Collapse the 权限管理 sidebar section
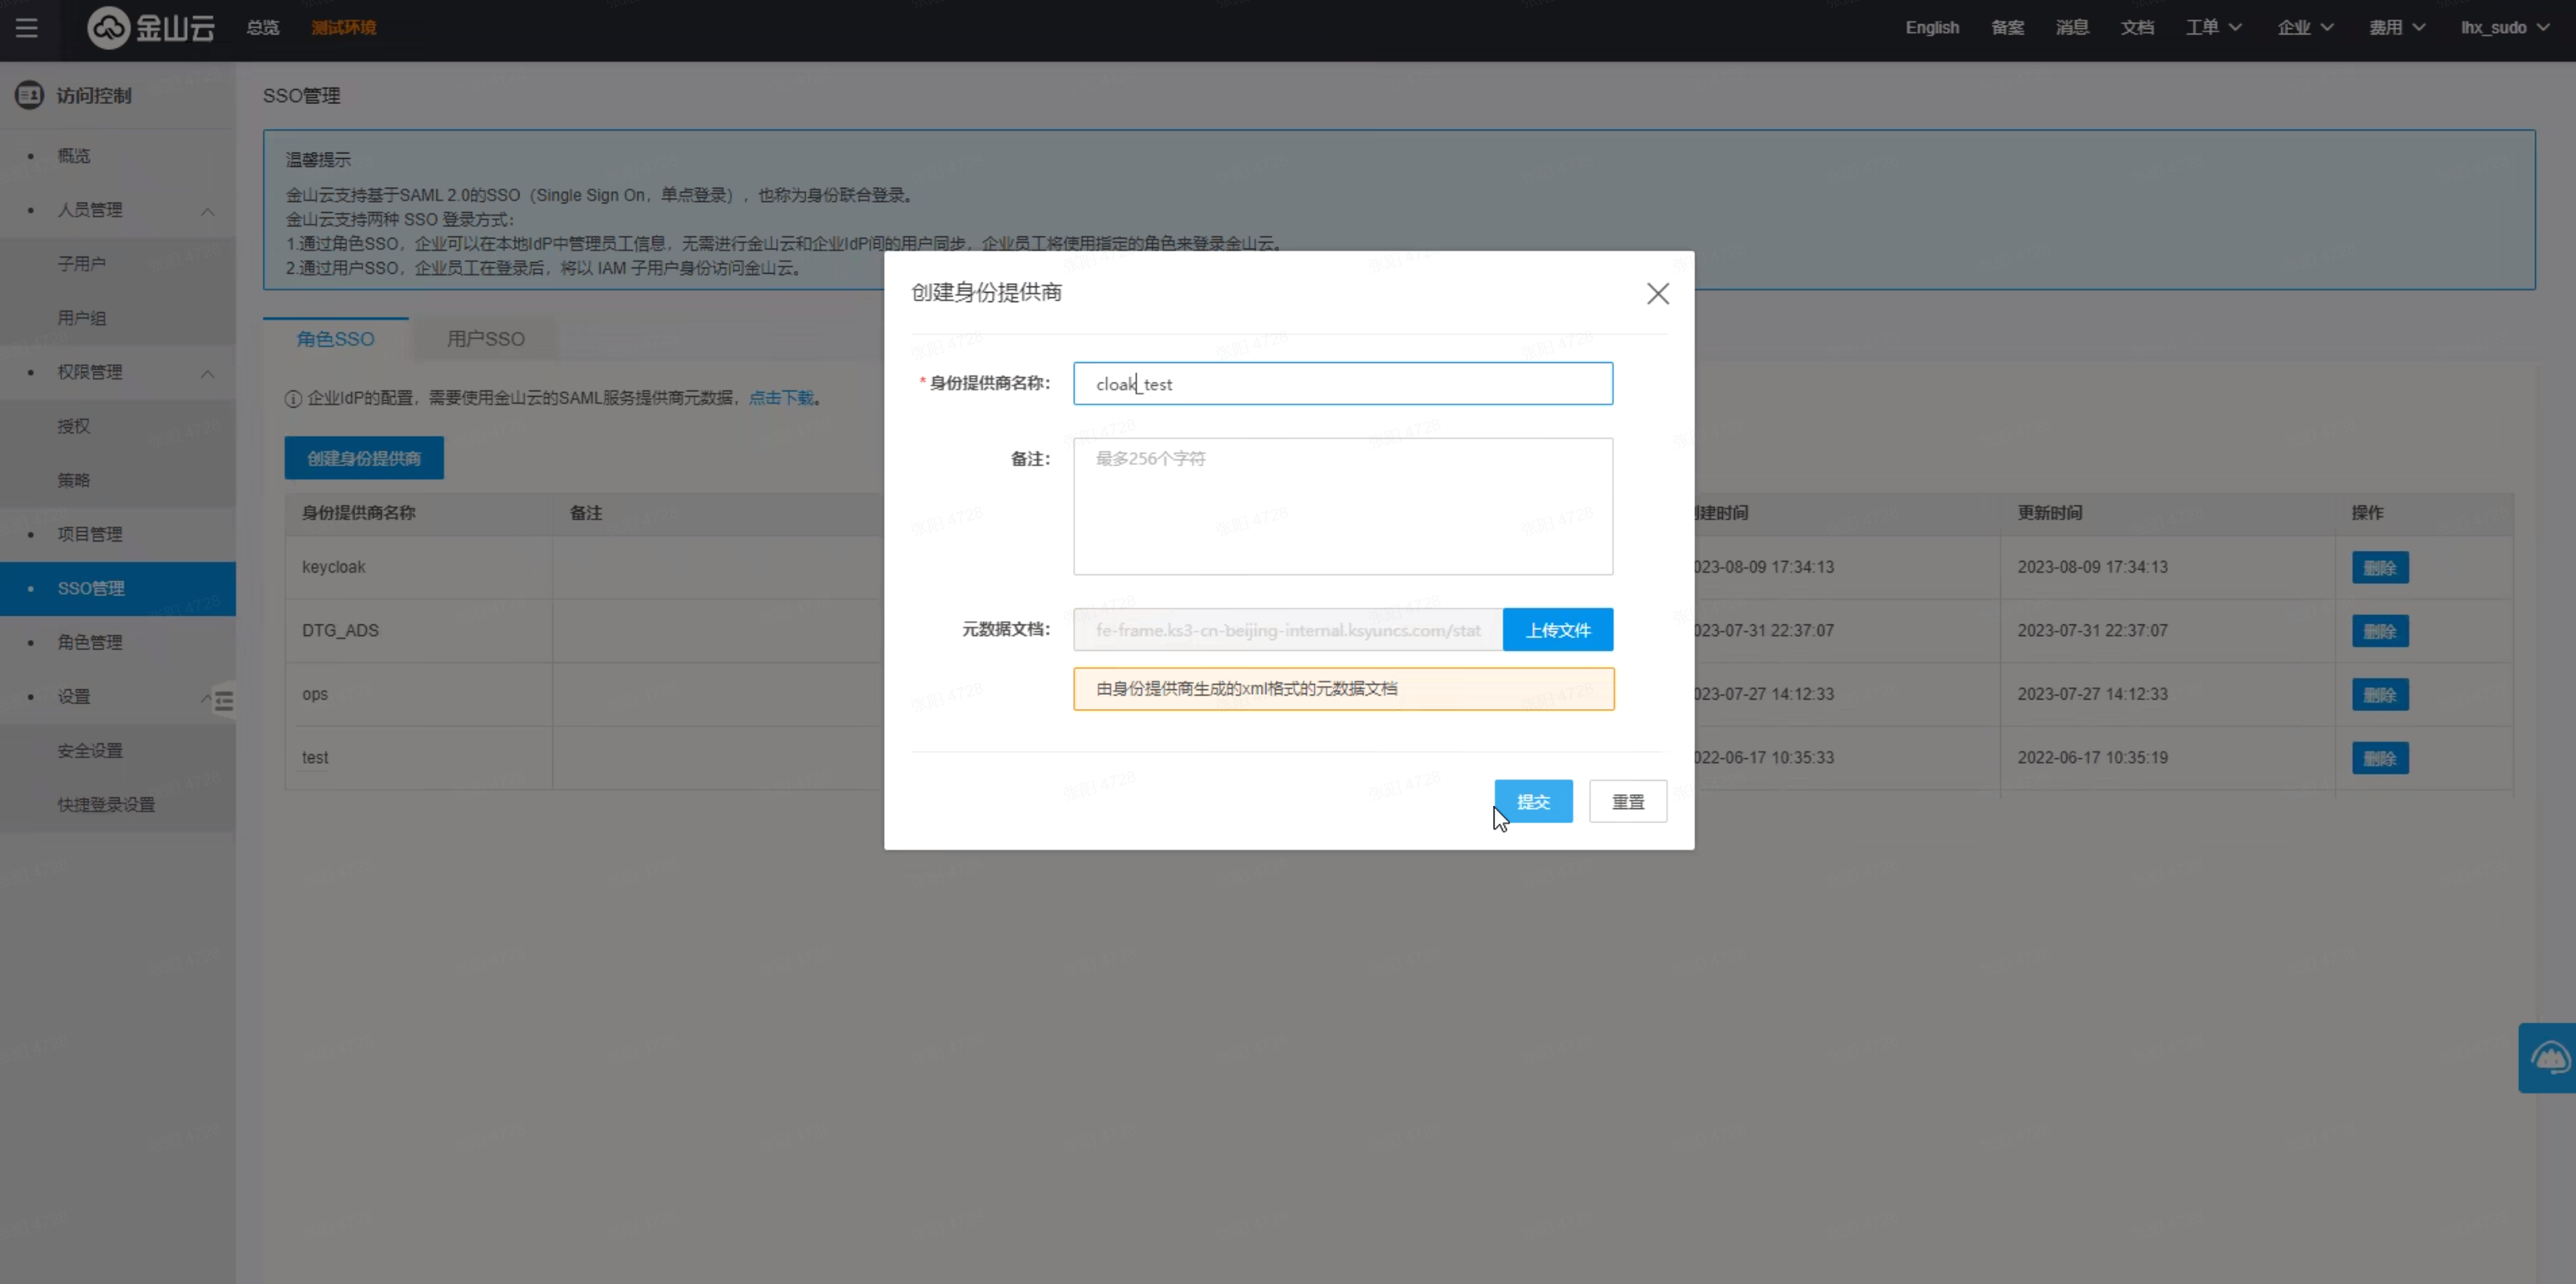This screenshot has width=2576, height=1284. coord(207,373)
